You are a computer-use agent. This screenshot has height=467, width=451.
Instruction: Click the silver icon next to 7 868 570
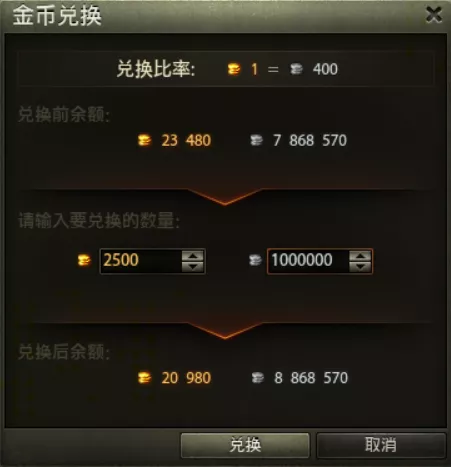[256, 140]
